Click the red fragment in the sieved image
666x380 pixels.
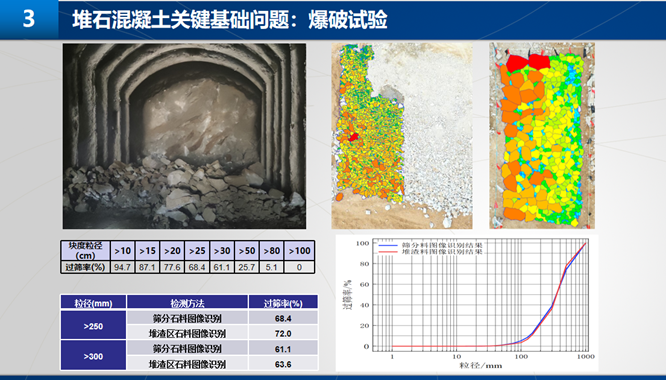(x=529, y=62)
